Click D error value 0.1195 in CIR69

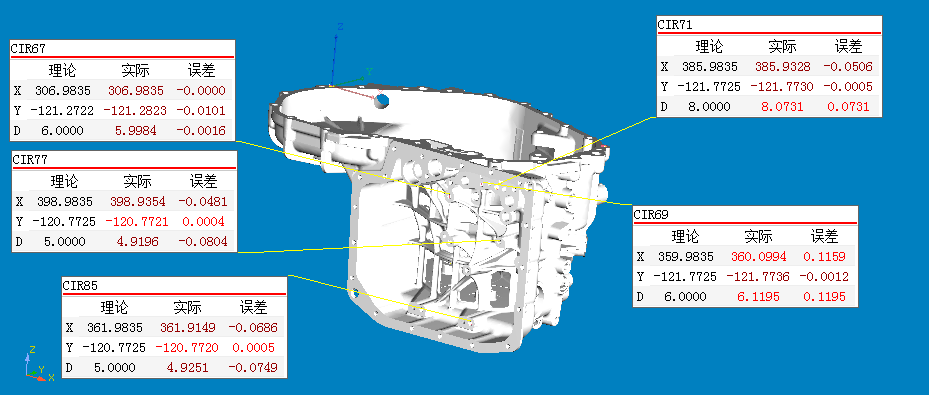click(x=824, y=297)
